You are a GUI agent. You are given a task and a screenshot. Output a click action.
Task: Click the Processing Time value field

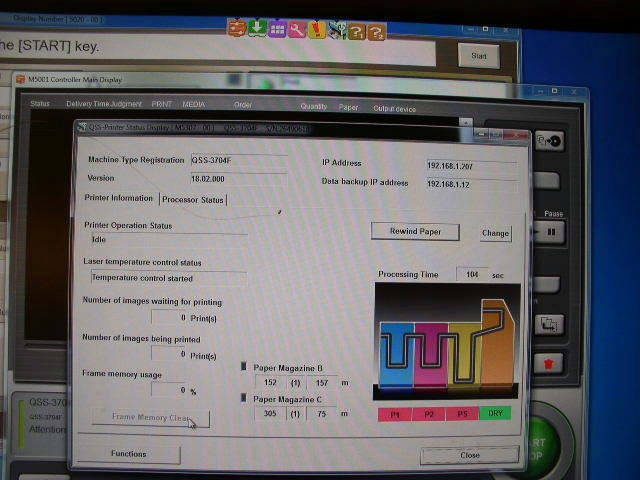(x=472, y=274)
